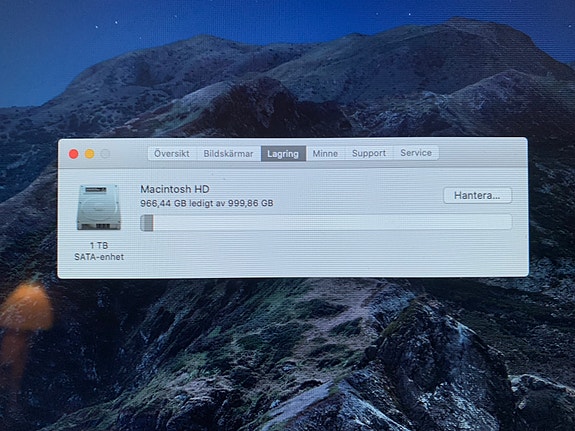575x431 pixels.
Task: Click the SATA-enhet label under the drive
Action: click(x=99, y=257)
